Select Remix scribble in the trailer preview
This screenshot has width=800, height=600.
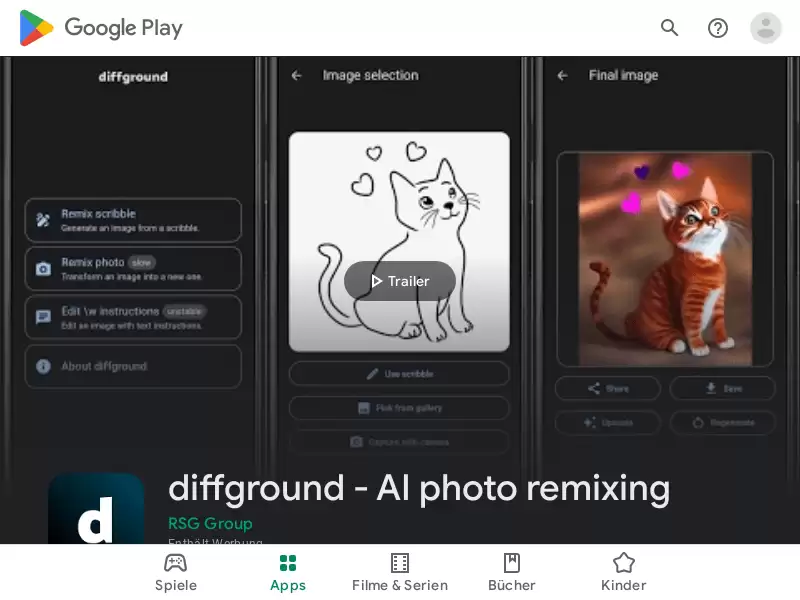click(x=133, y=220)
